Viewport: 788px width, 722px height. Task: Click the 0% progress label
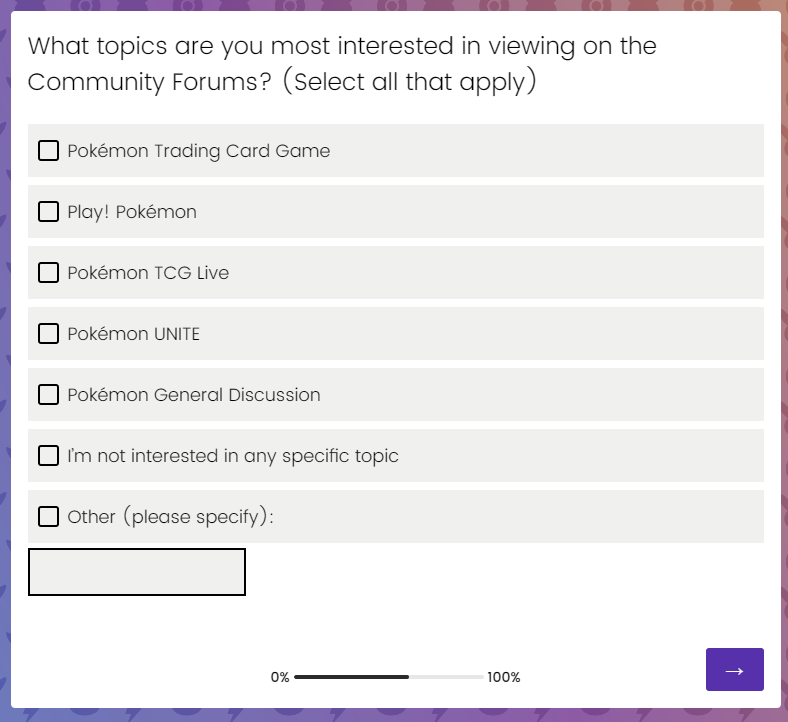(x=280, y=677)
